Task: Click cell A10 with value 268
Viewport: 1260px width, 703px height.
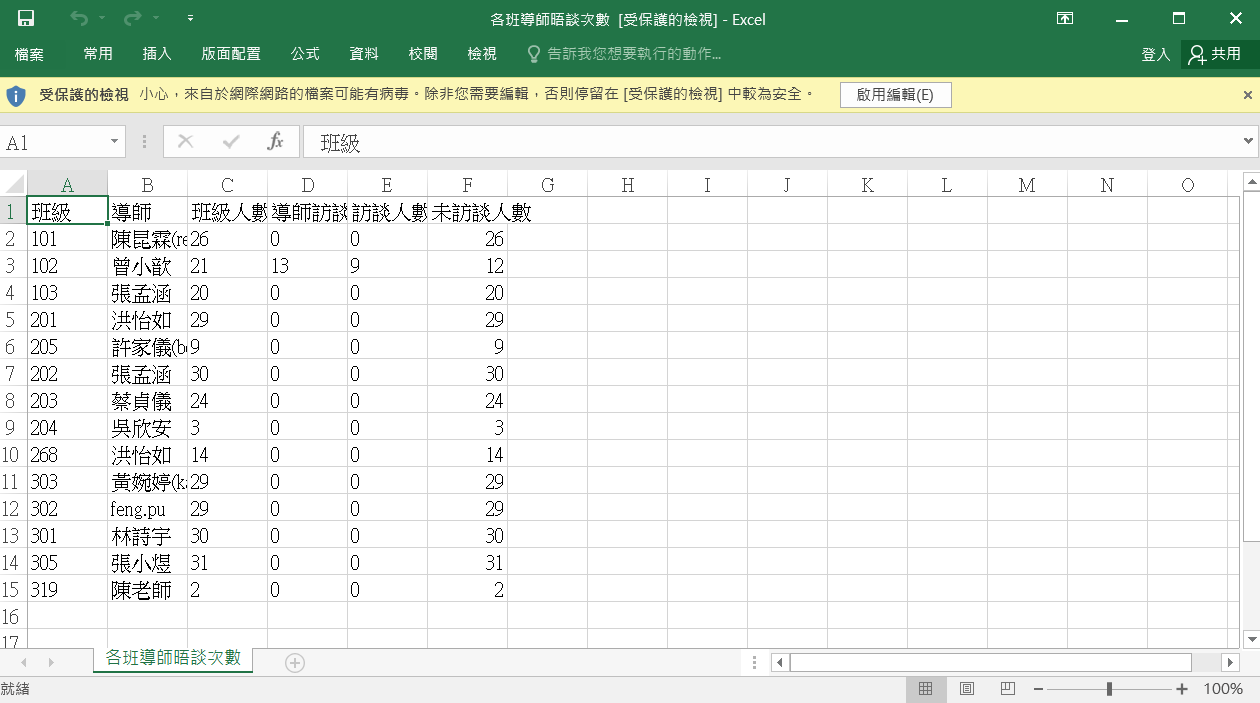Action: 67,455
